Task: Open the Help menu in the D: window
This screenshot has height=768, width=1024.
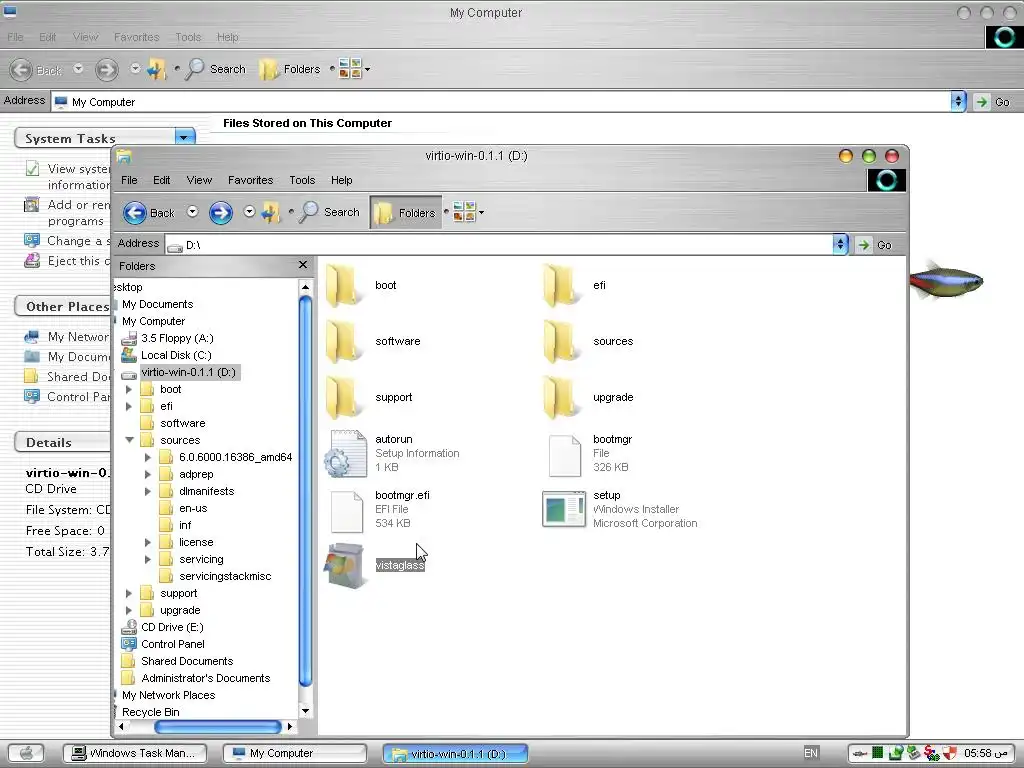Action: pos(342,180)
